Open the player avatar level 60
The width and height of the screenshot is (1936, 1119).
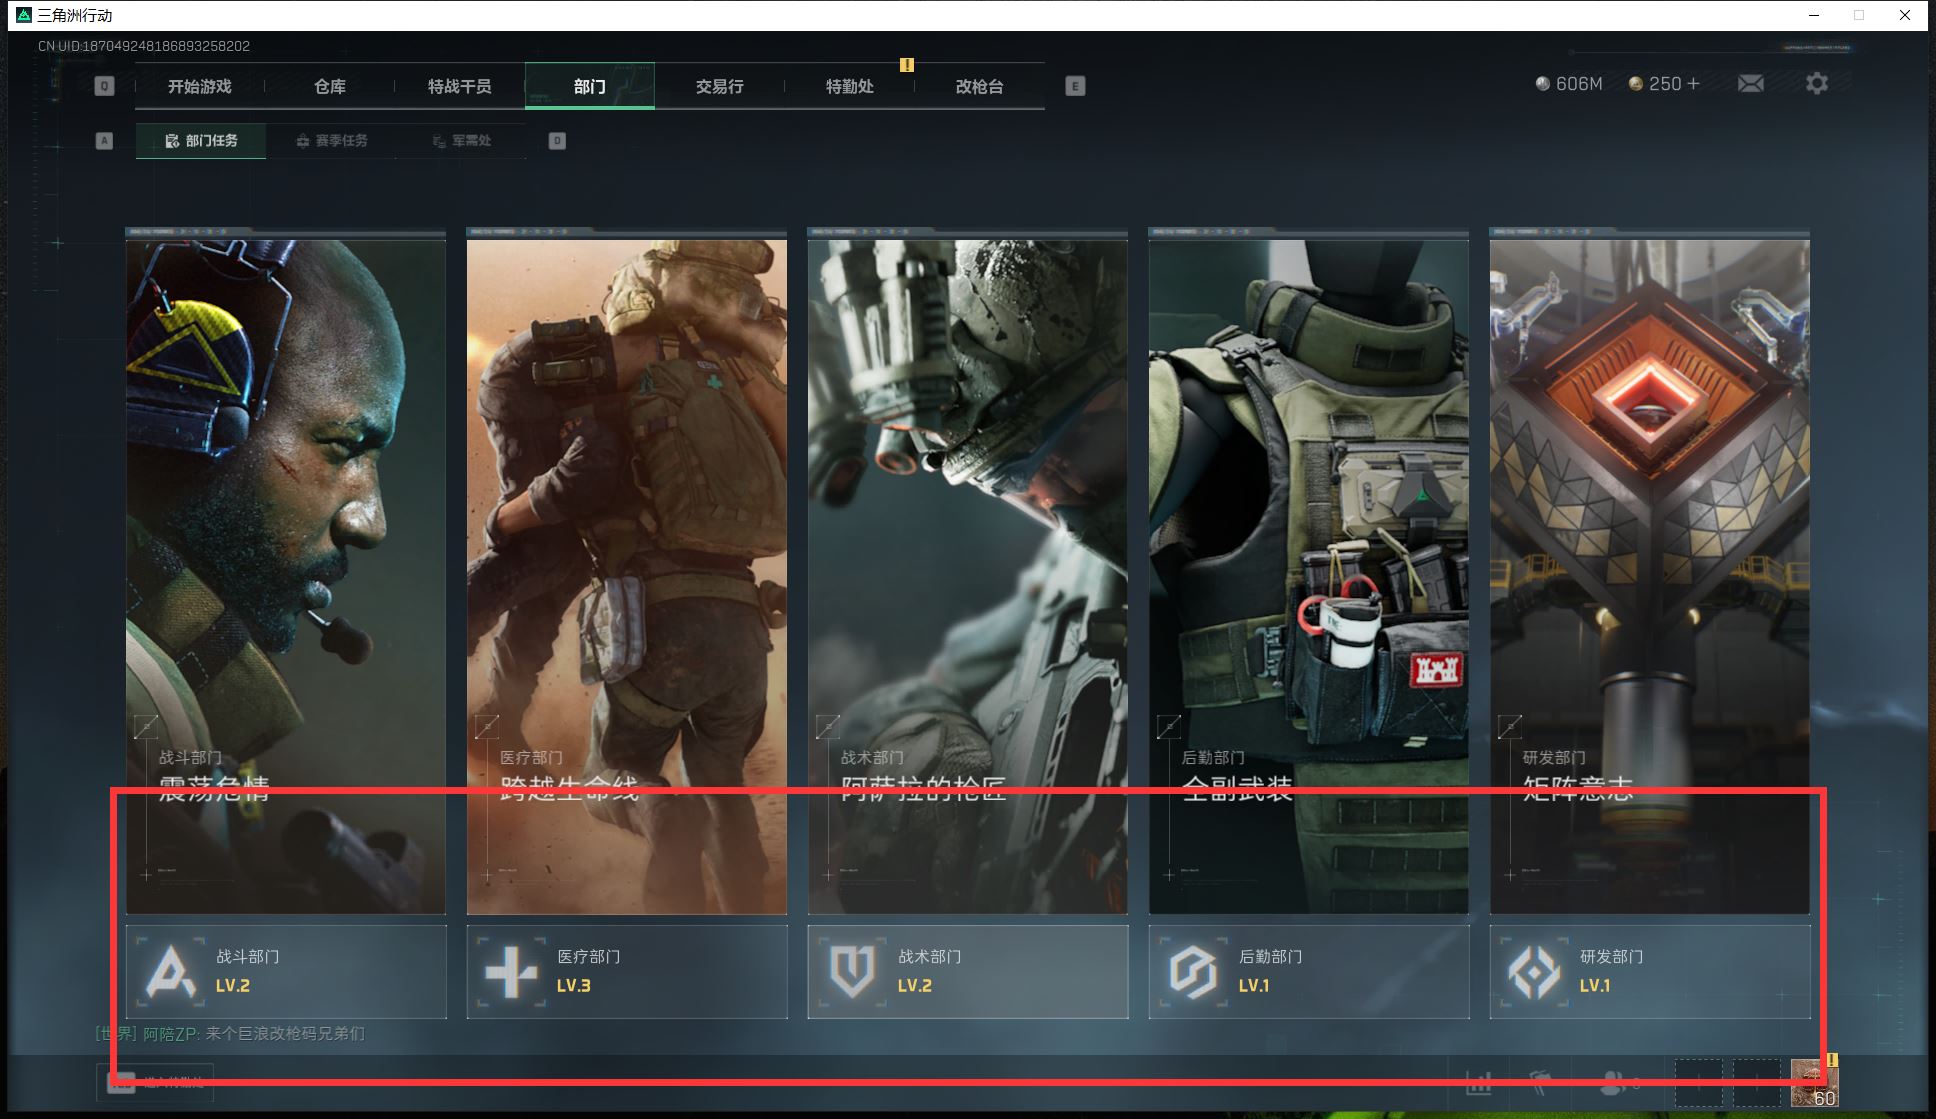1813,1082
